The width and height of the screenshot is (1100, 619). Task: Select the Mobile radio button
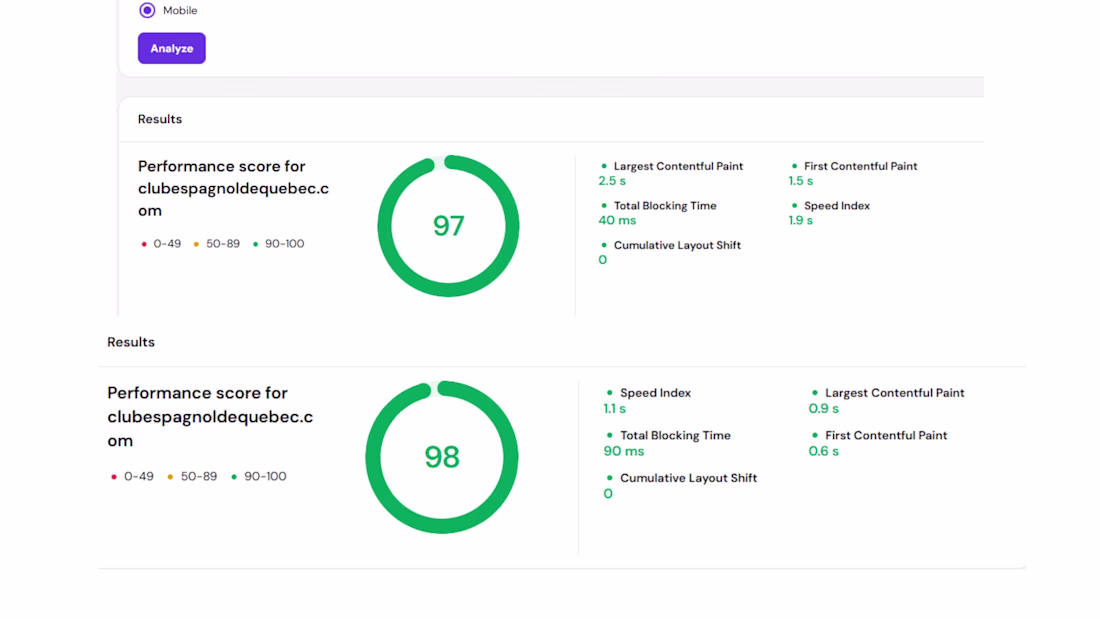[x=147, y=11]
